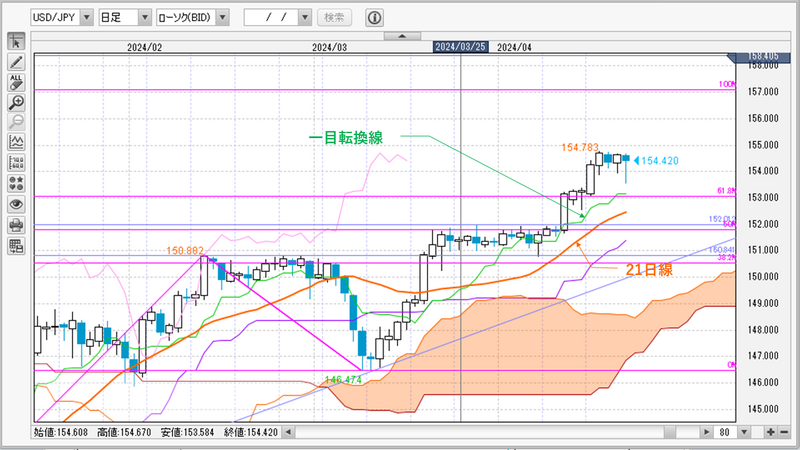The width and height of the screenshot is (800, 450).
Task: Click the 146.474 low price label
Action: [343, 380]
